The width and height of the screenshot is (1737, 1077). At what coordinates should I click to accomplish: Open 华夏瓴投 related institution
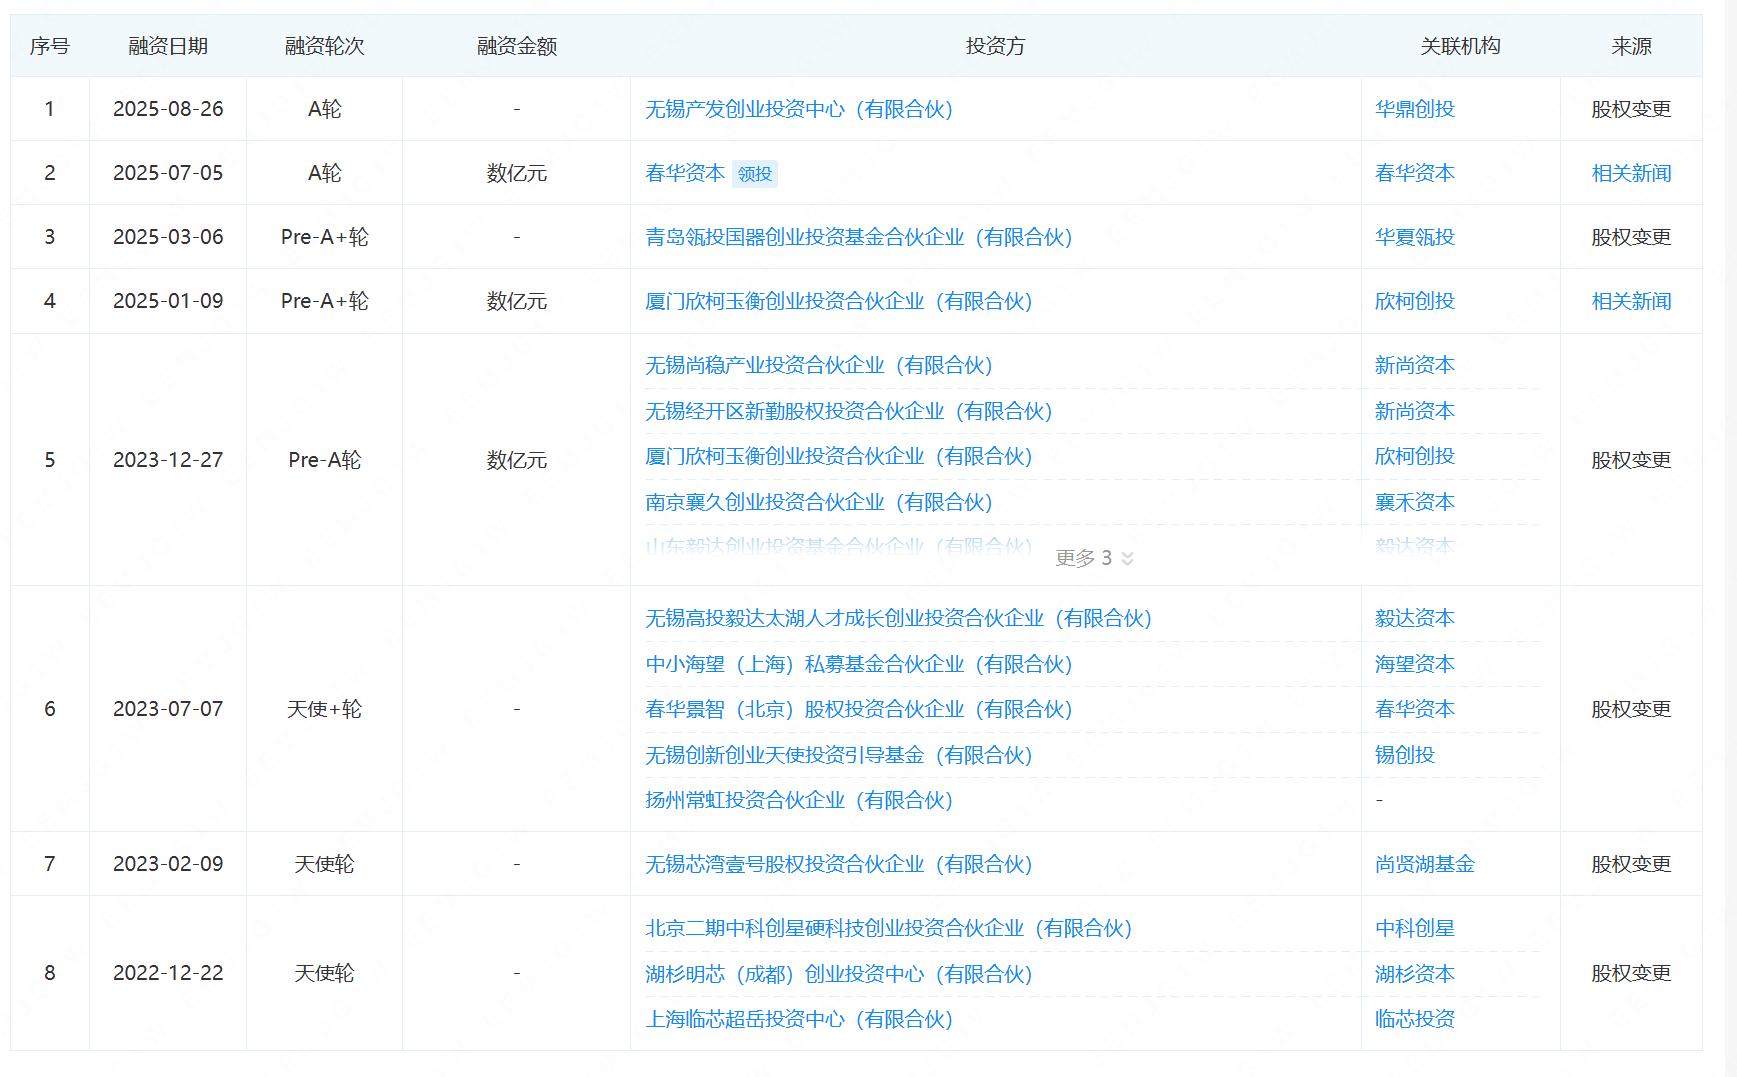click(1414, 237)
